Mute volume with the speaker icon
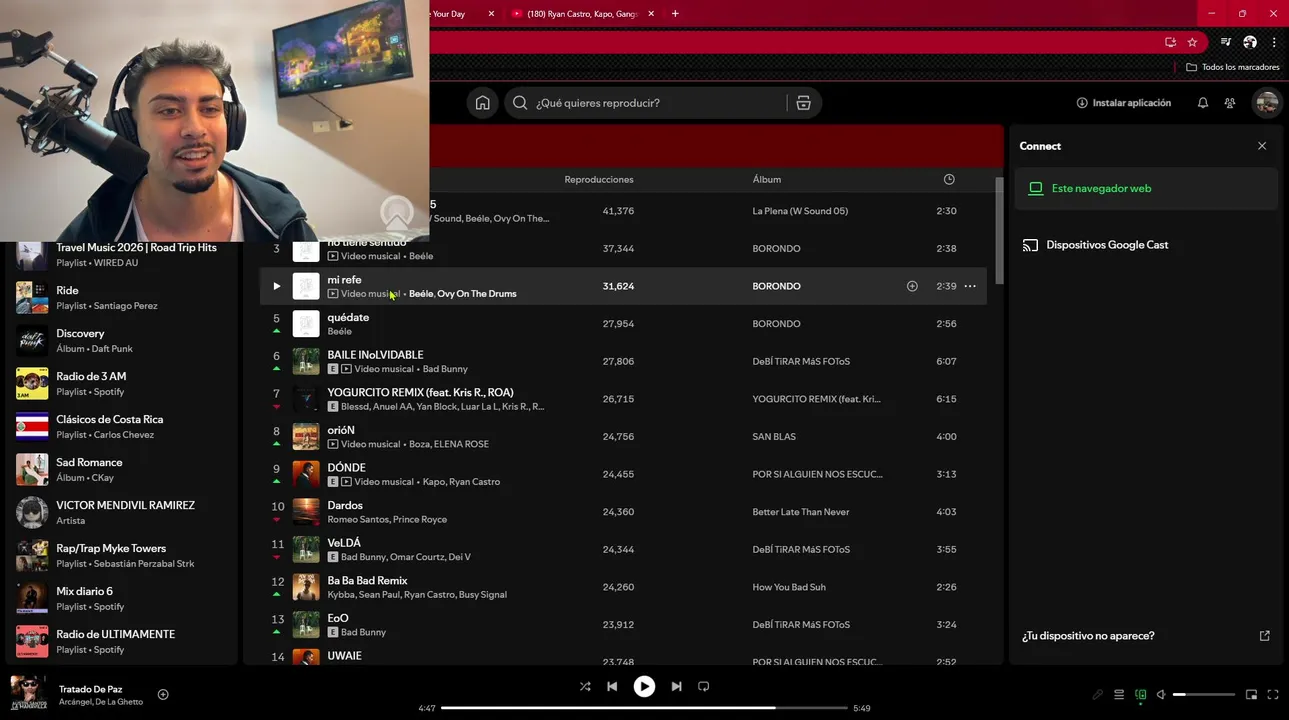The width and height of the screenshot is (1289, 720). (1161, 695)
